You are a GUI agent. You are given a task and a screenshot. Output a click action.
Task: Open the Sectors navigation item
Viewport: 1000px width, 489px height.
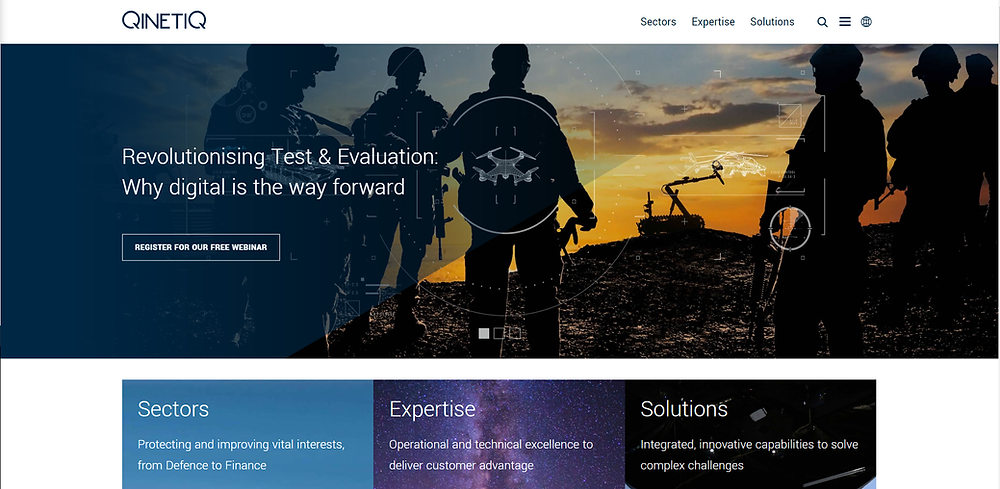tap(658, 22)
